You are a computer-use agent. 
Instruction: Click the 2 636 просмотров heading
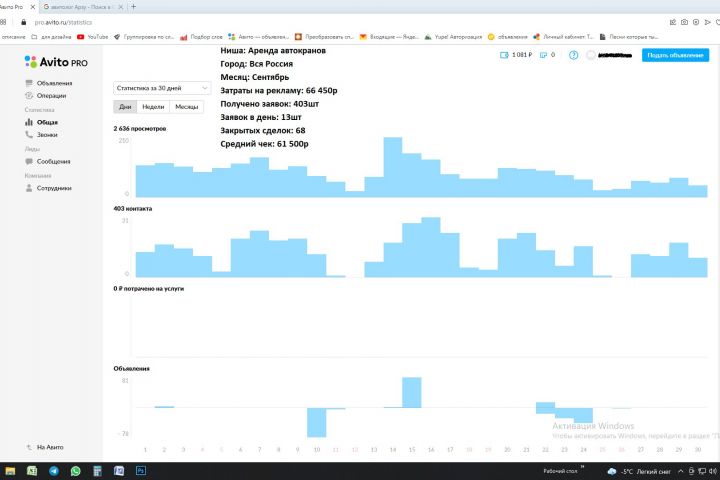(140, 129)
